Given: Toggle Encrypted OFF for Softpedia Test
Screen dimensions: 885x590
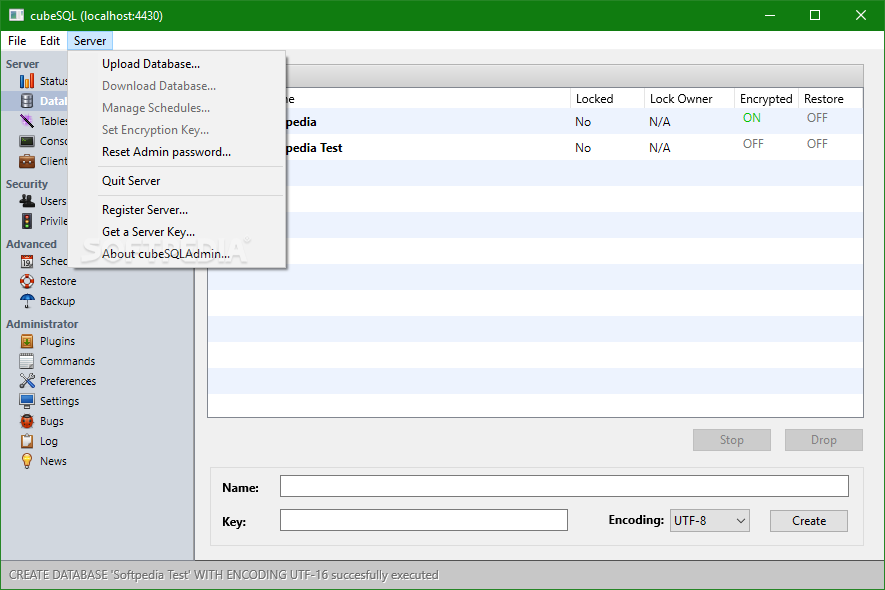Looking at the screenshot, I should (753, 144).
